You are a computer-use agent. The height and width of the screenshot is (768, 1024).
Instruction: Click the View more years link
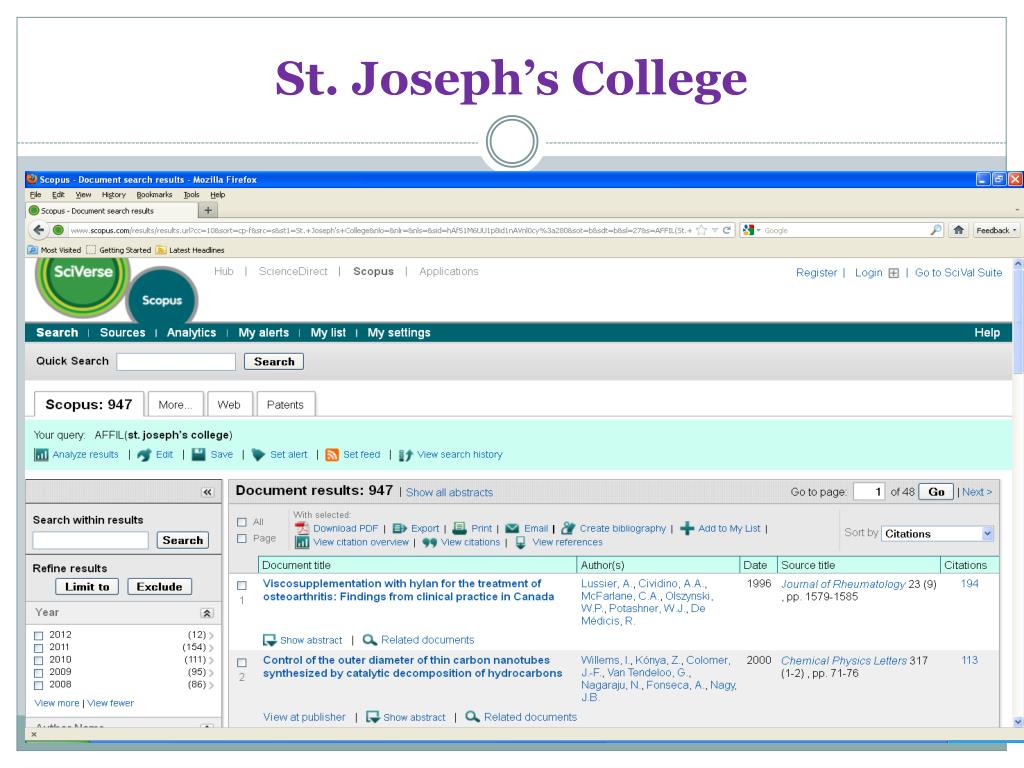pos(57,703)
